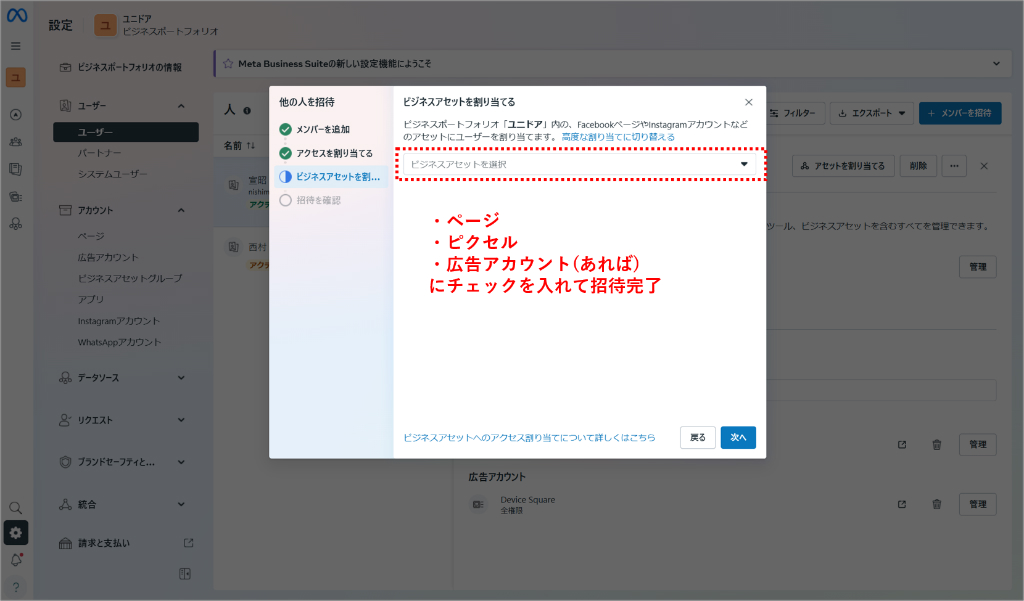The width and height of the screenshot is (1024, 601).
Task: Click the 次へ button in the dialog
Action: point(738,437)
